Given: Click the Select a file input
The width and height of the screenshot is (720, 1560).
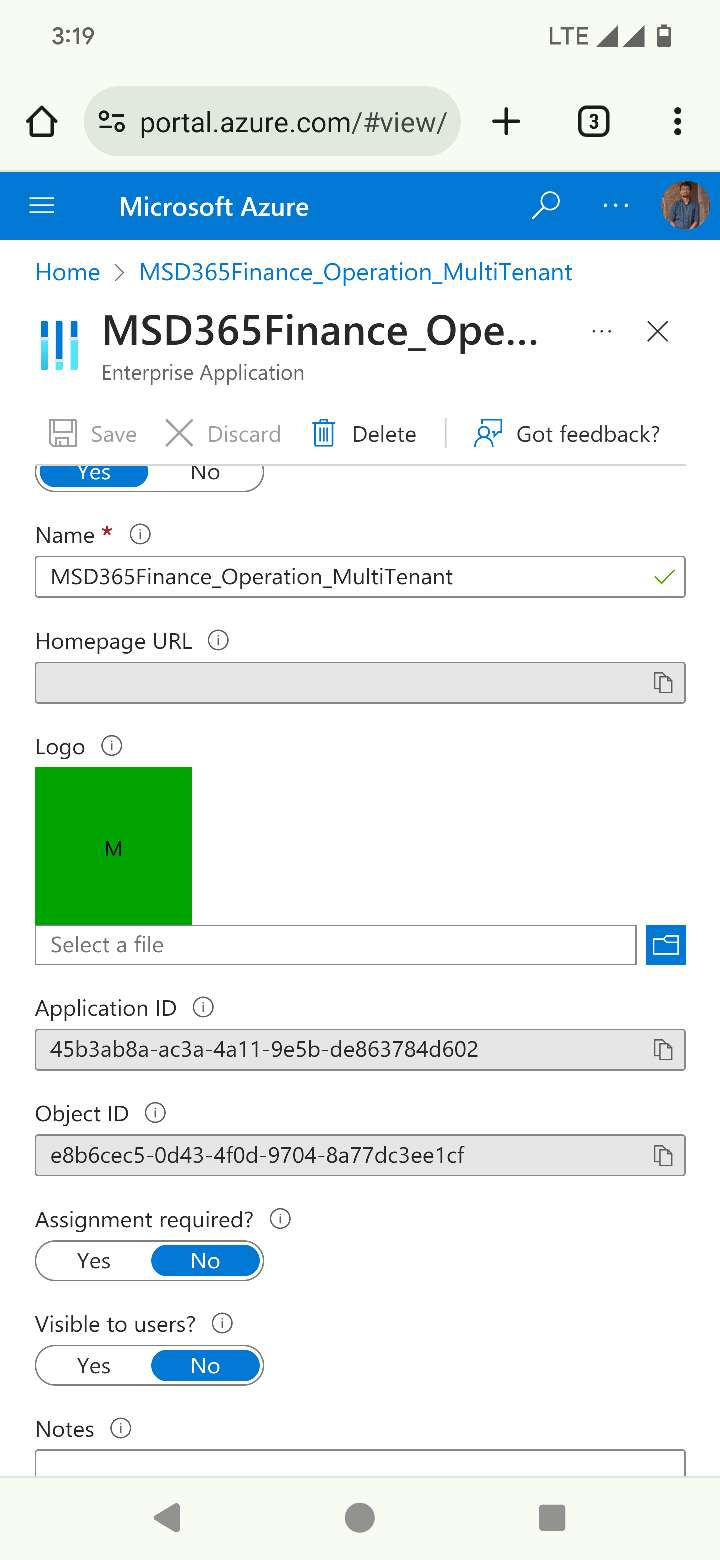Looking at the screenshot, I should click(335, 945).
